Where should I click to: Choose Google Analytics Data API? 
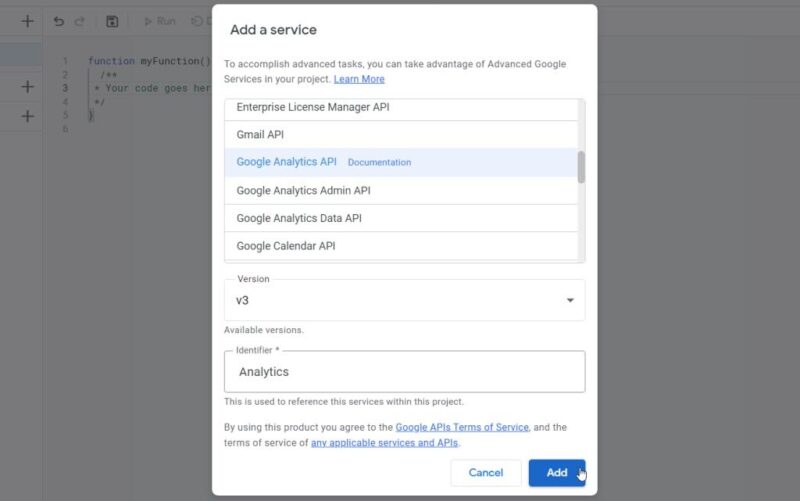(x=299, y=218)
